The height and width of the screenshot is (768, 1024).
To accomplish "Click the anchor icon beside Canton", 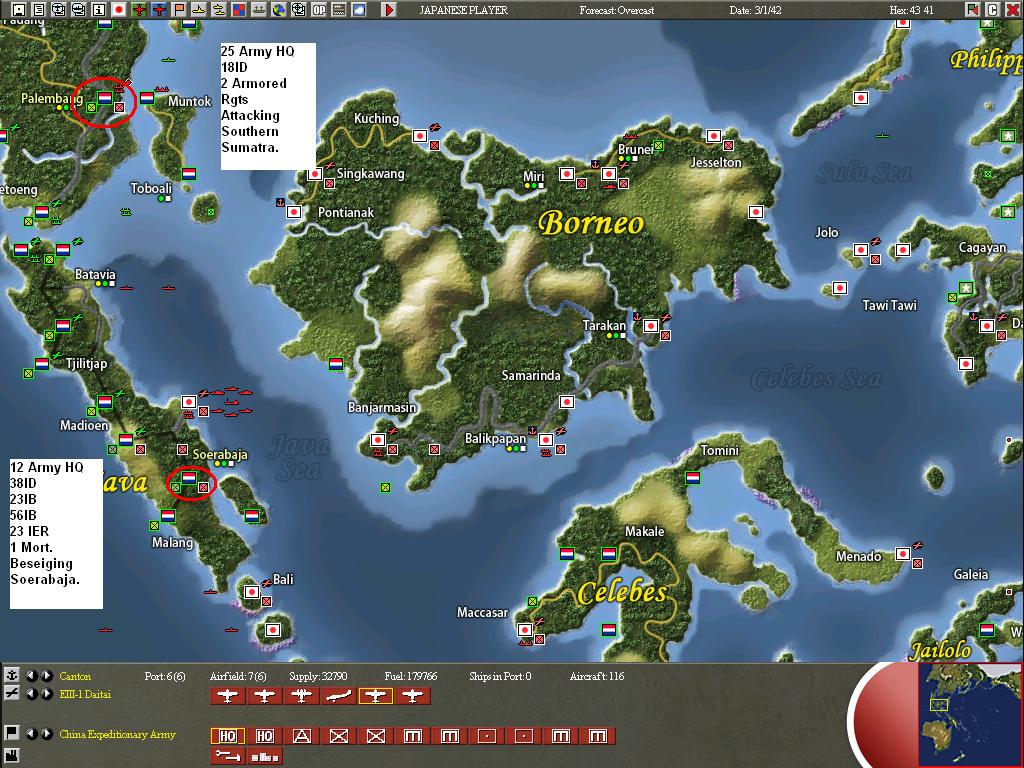I will pyautogui.click(x=11, y=676).
